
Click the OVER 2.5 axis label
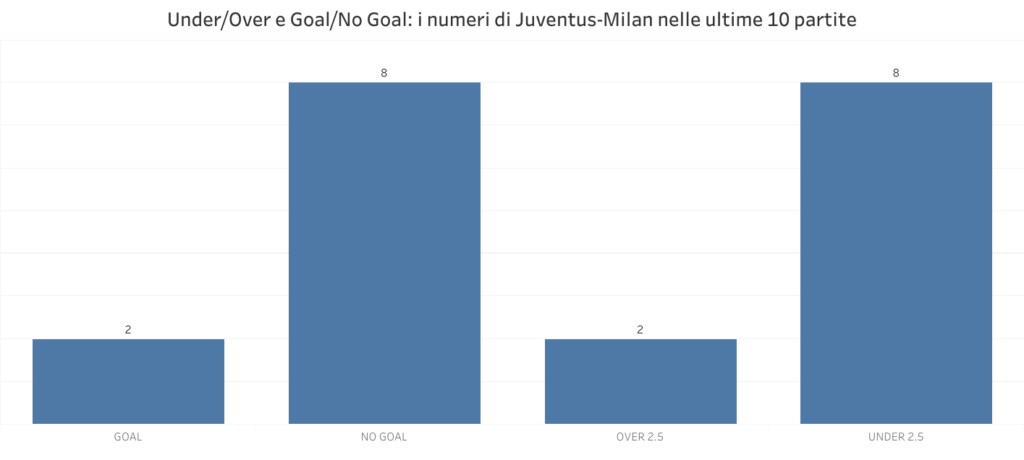[640, 437]
